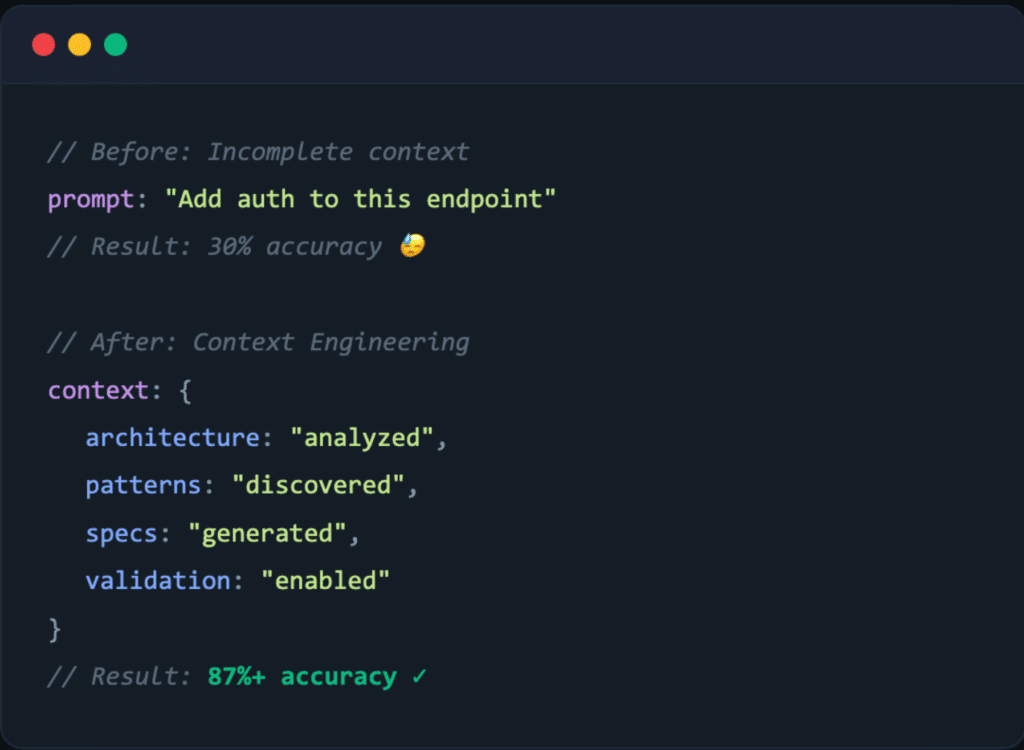
Task: Click the "validation" property key
Action: pos(158,581)
